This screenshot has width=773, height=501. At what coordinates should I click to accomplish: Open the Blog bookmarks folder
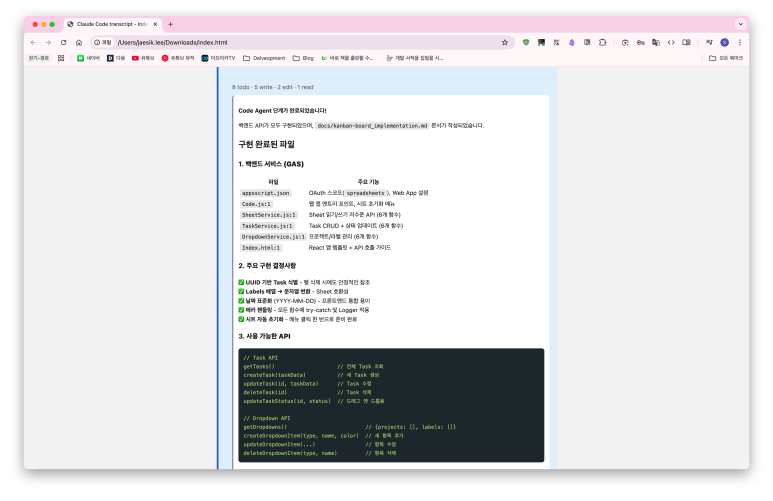[303, 58]
